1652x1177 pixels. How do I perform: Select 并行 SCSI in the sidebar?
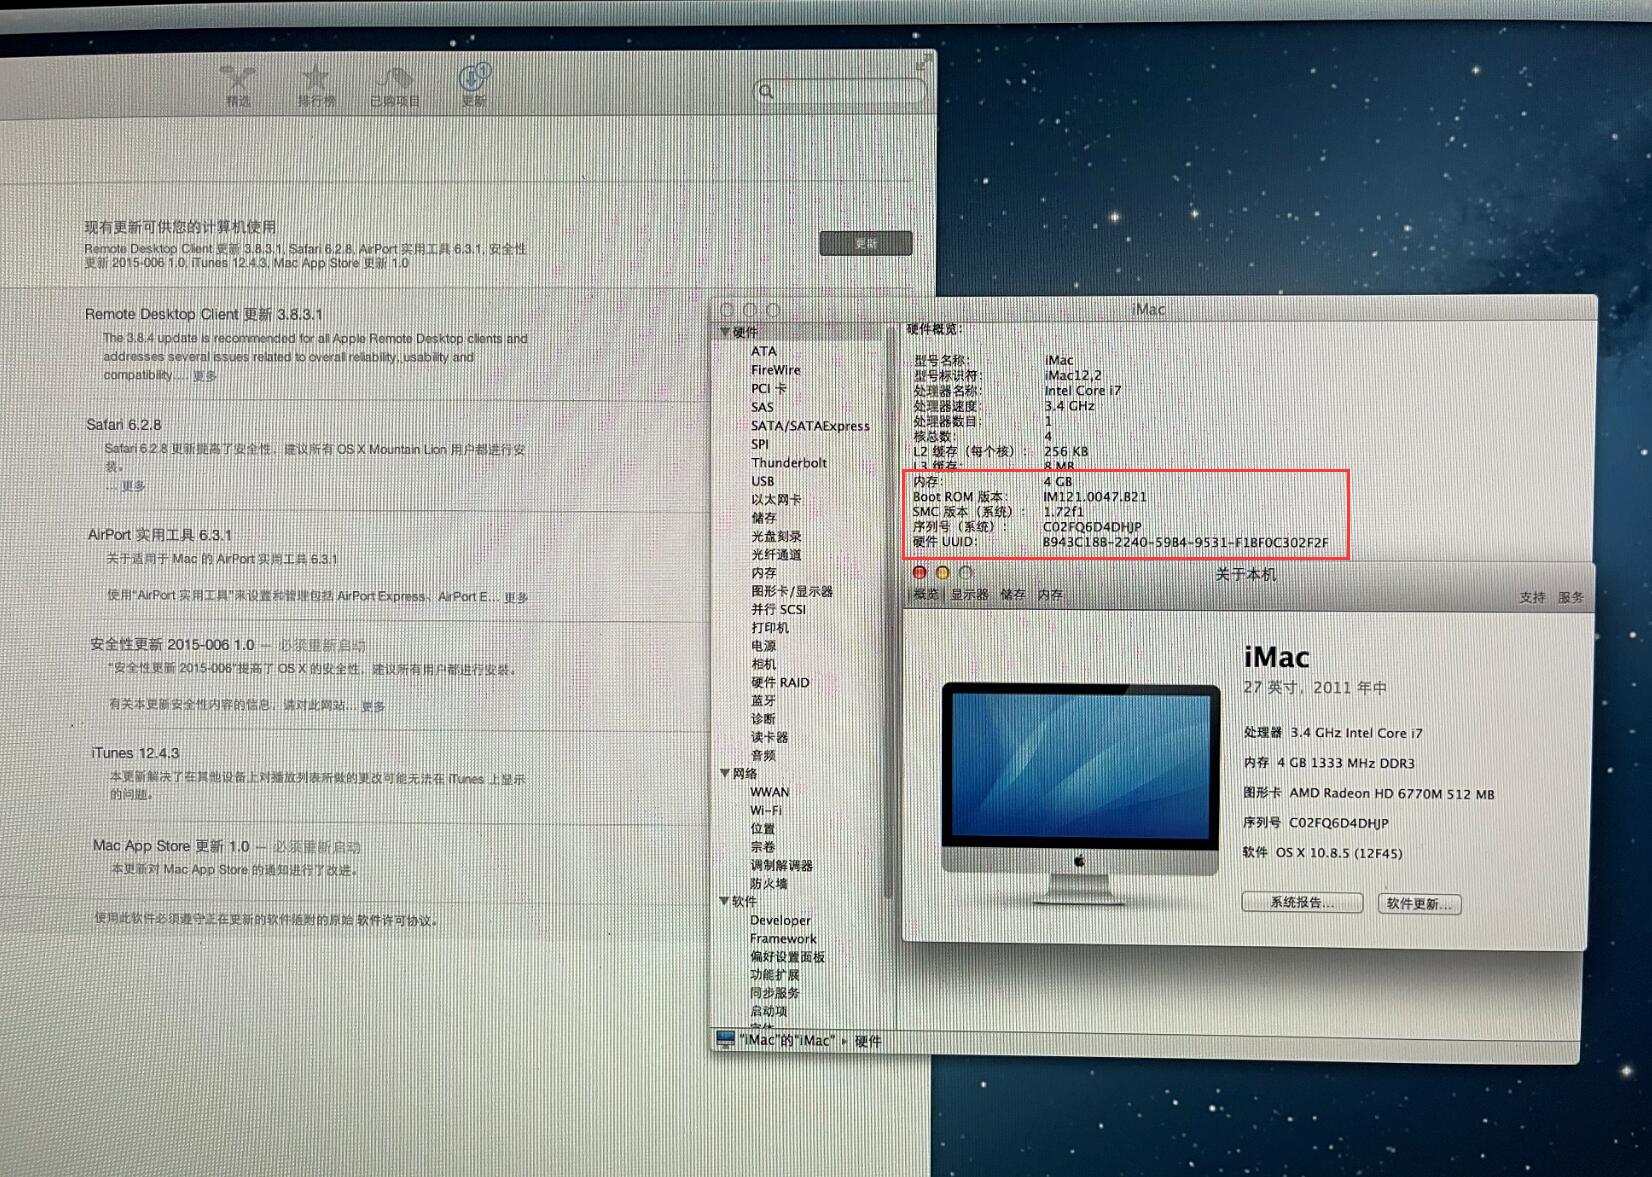pyautogui.click(x=778, y=609)
